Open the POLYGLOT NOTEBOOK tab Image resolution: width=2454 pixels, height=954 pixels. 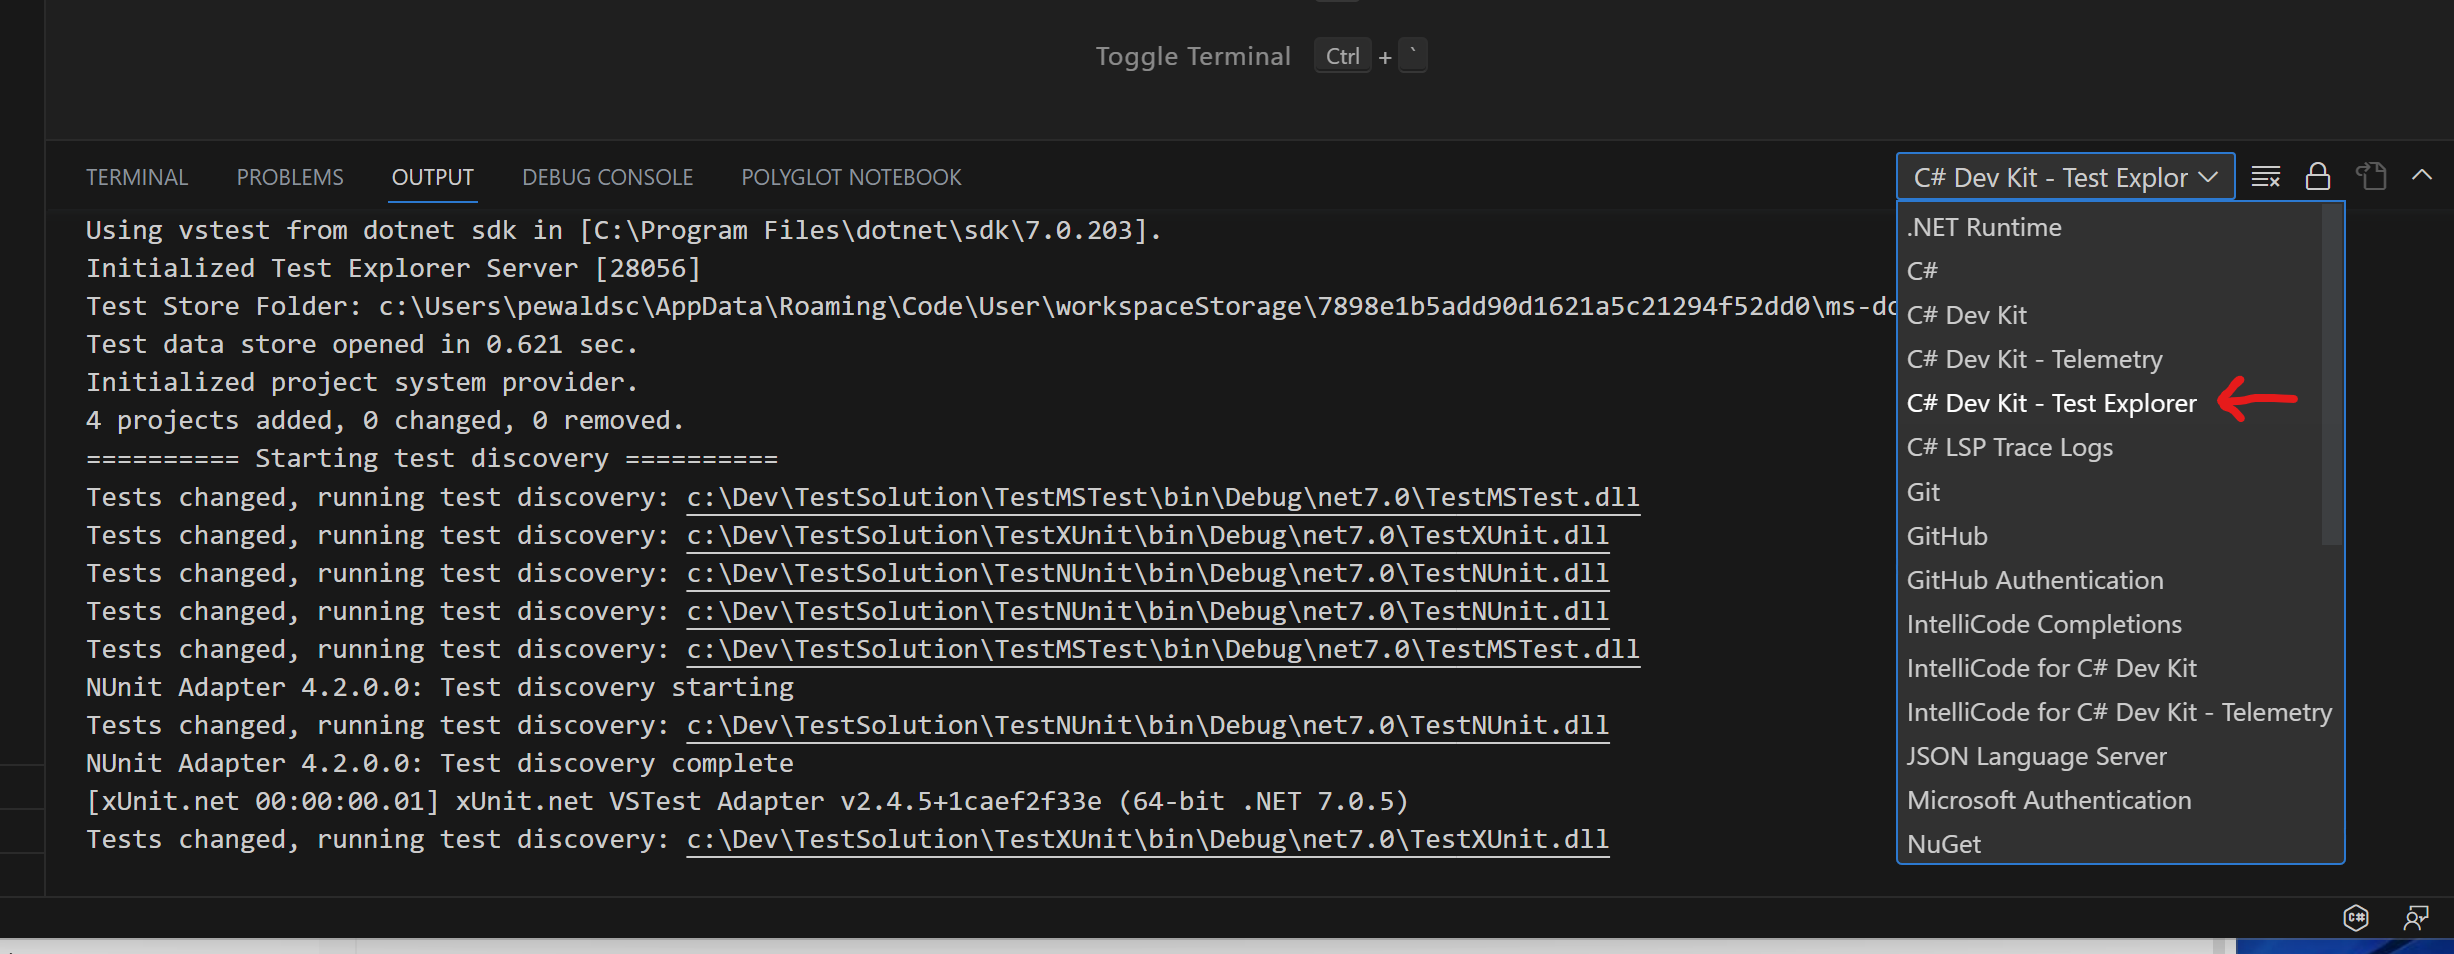851,177
